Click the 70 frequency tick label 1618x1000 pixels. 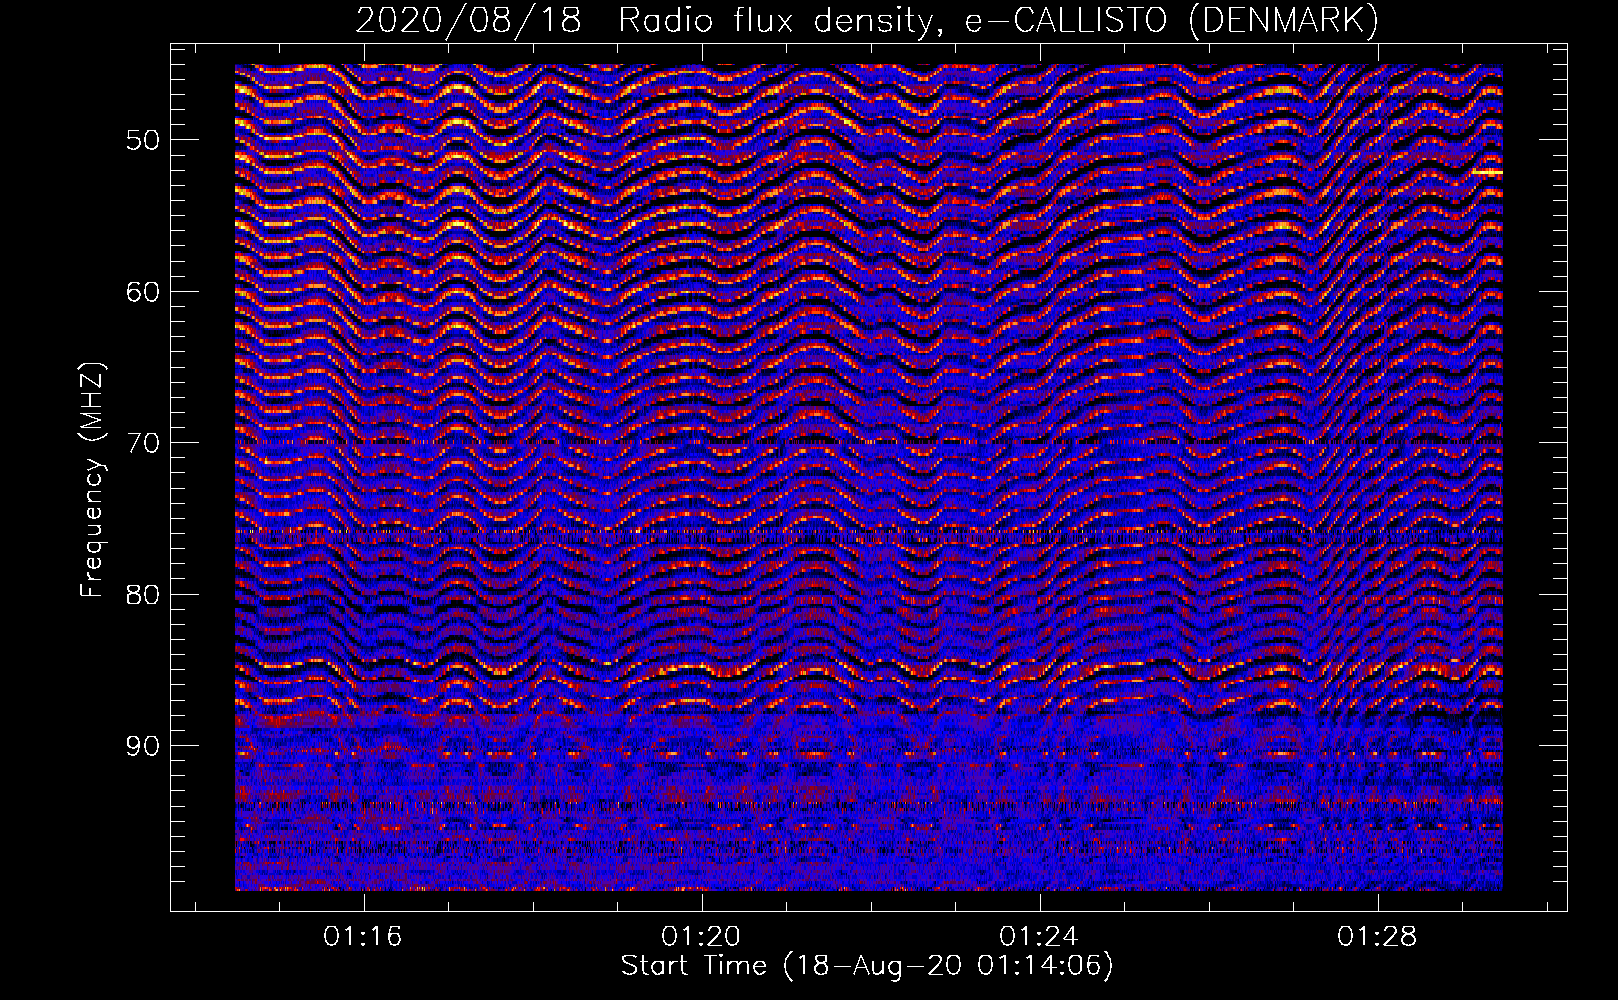(143, 443)
